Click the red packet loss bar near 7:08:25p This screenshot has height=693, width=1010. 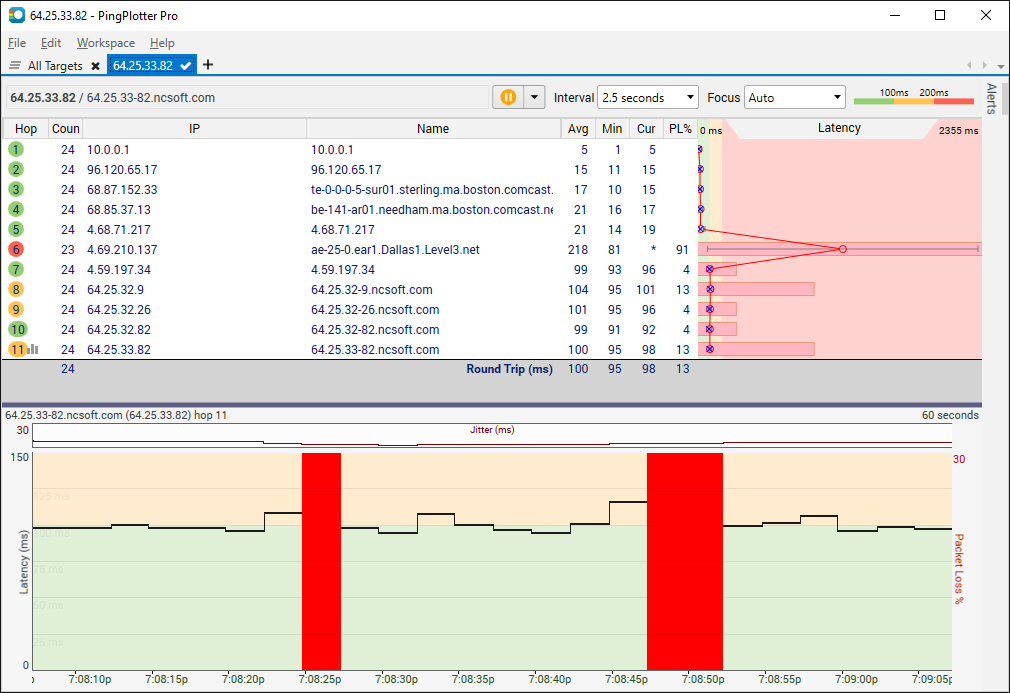pos(321,561)
